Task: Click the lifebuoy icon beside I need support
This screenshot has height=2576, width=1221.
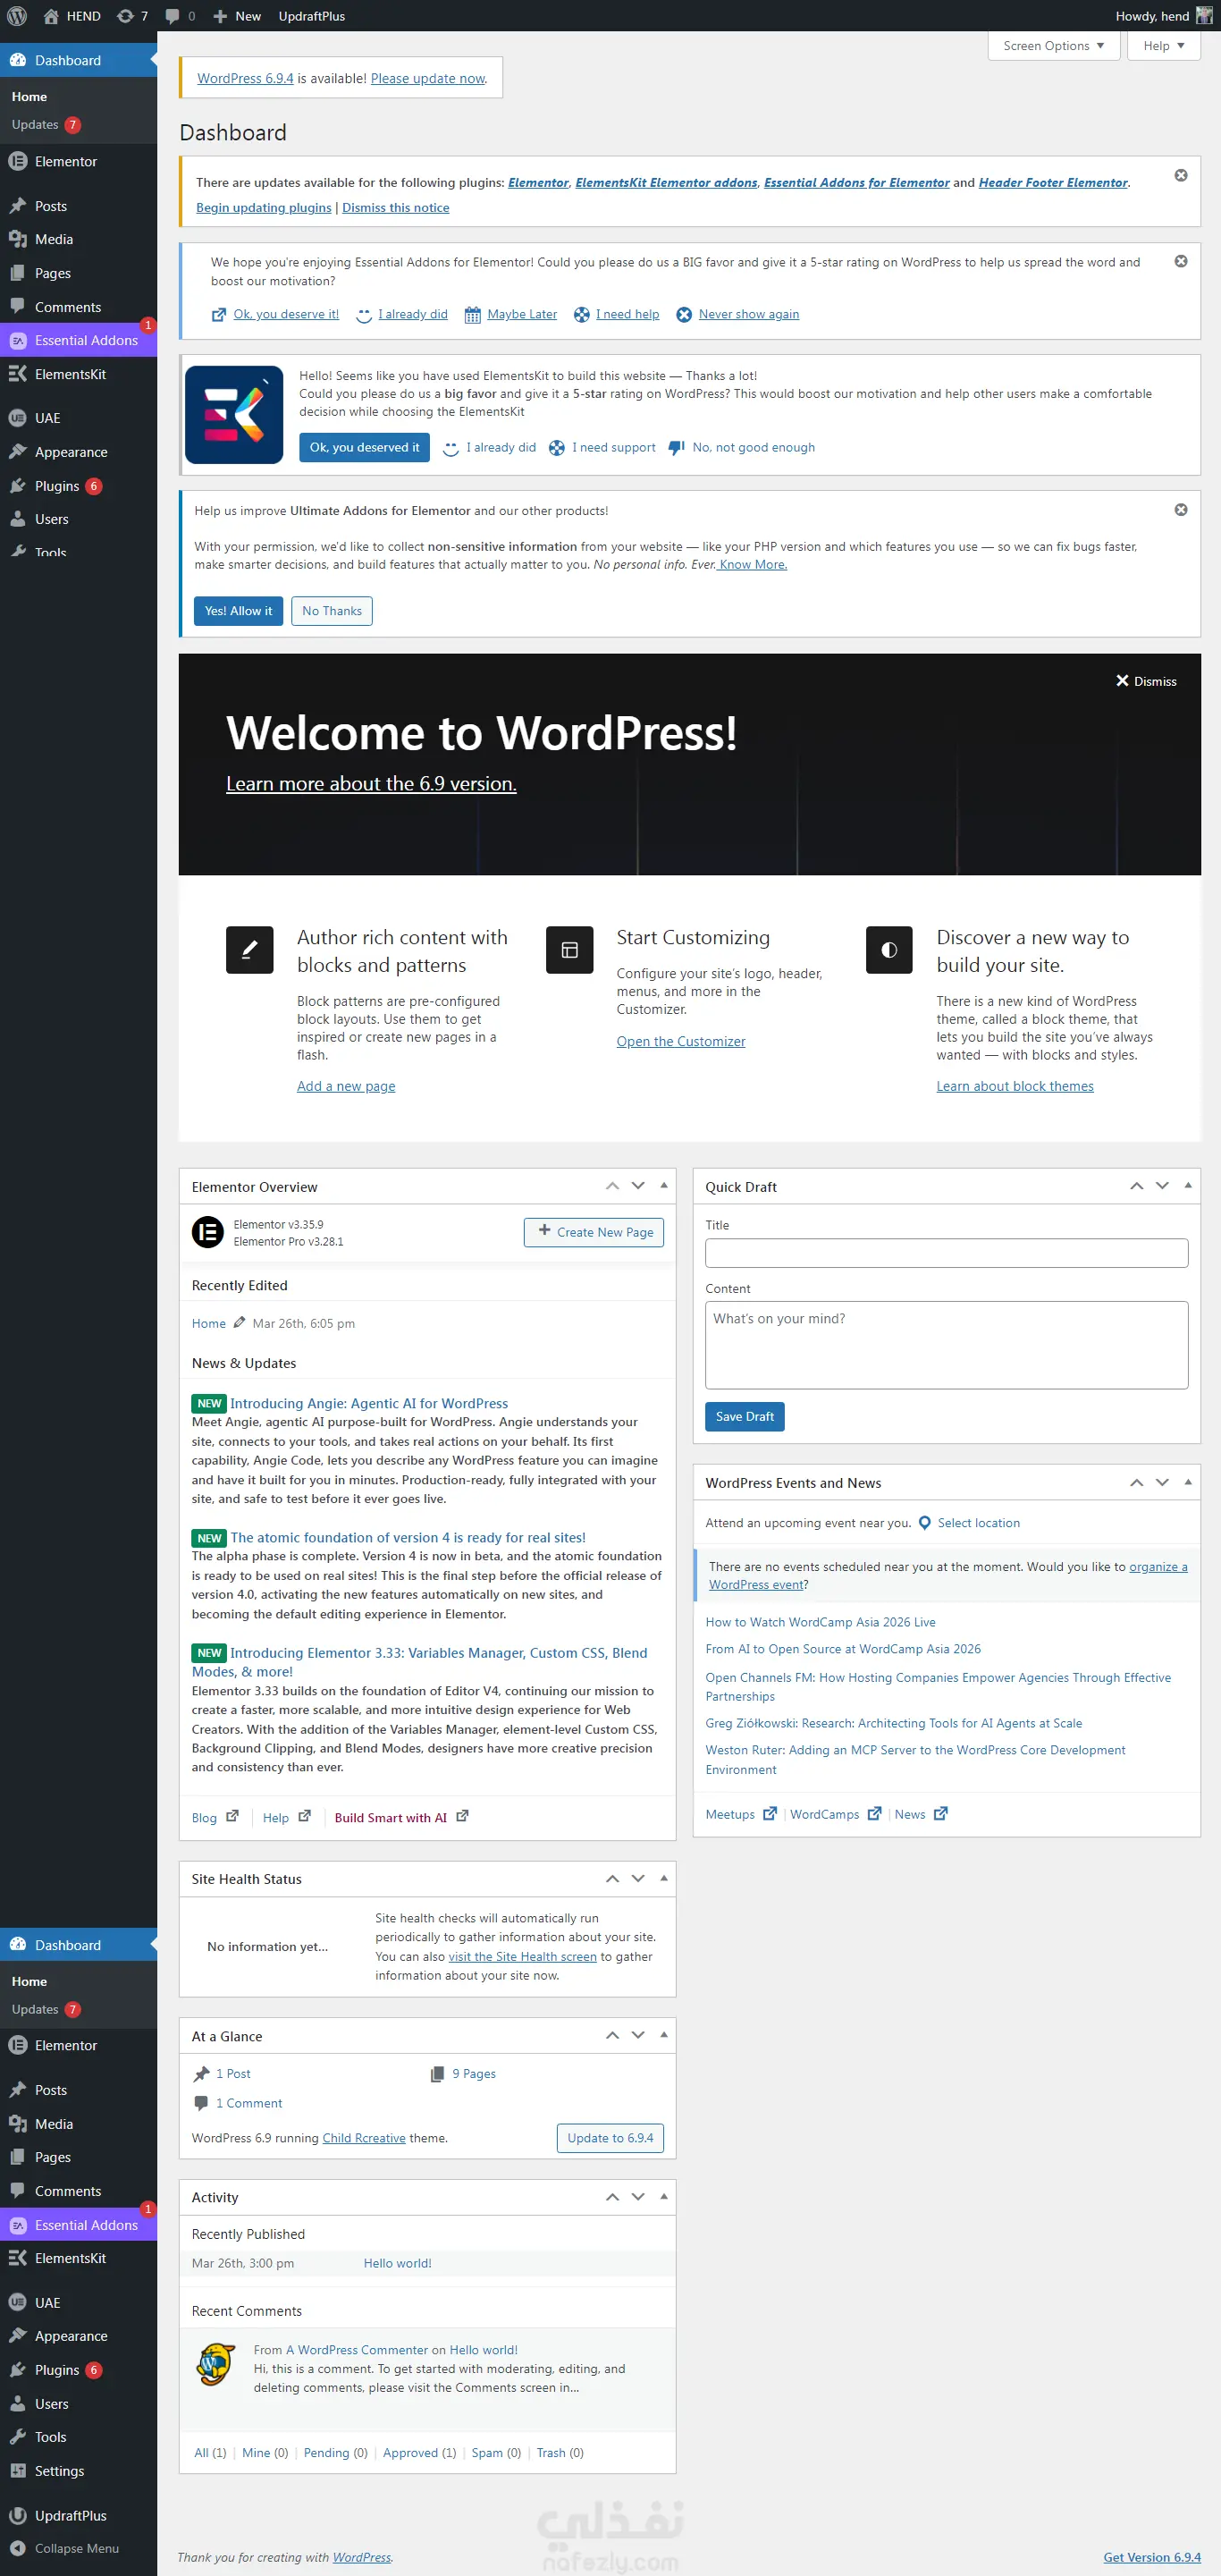Action: pyautogui.click(x=557, y=448)
